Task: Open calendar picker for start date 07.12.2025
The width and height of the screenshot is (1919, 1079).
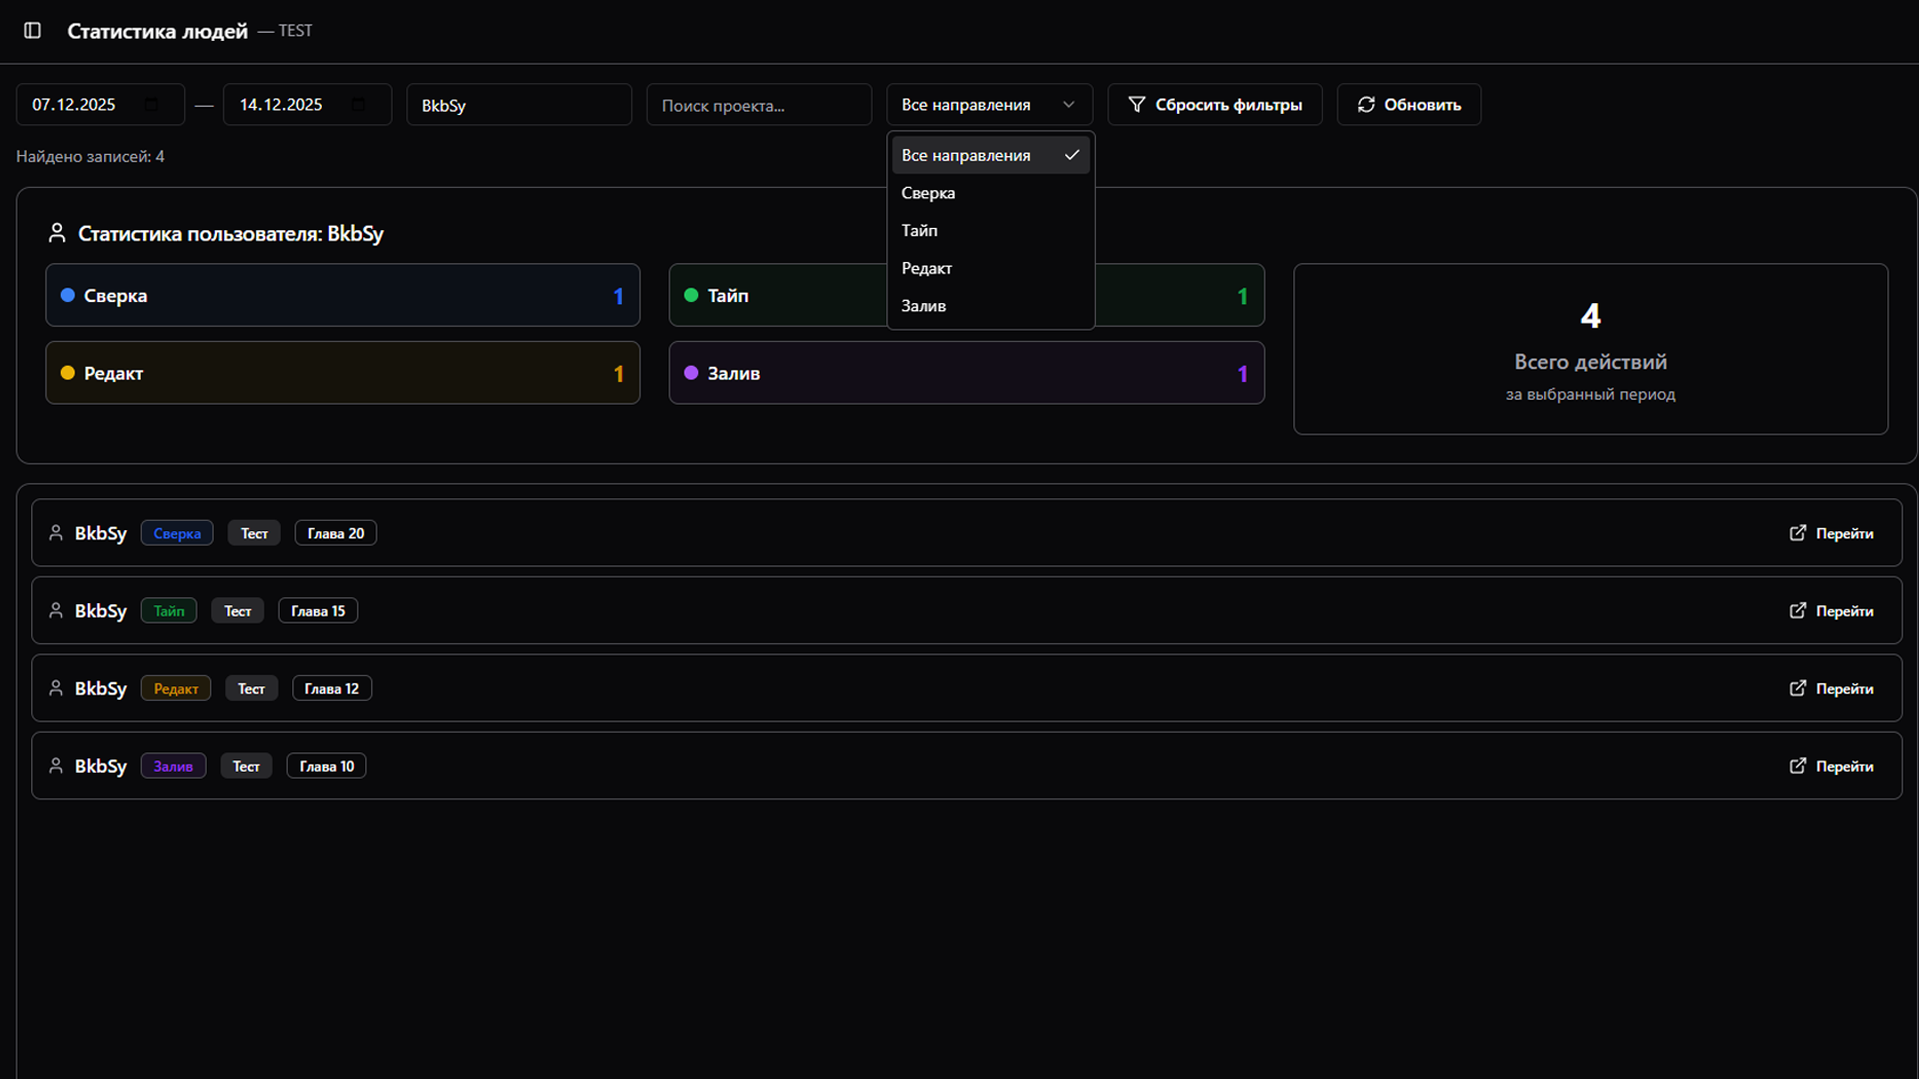Action: point(152,105)
